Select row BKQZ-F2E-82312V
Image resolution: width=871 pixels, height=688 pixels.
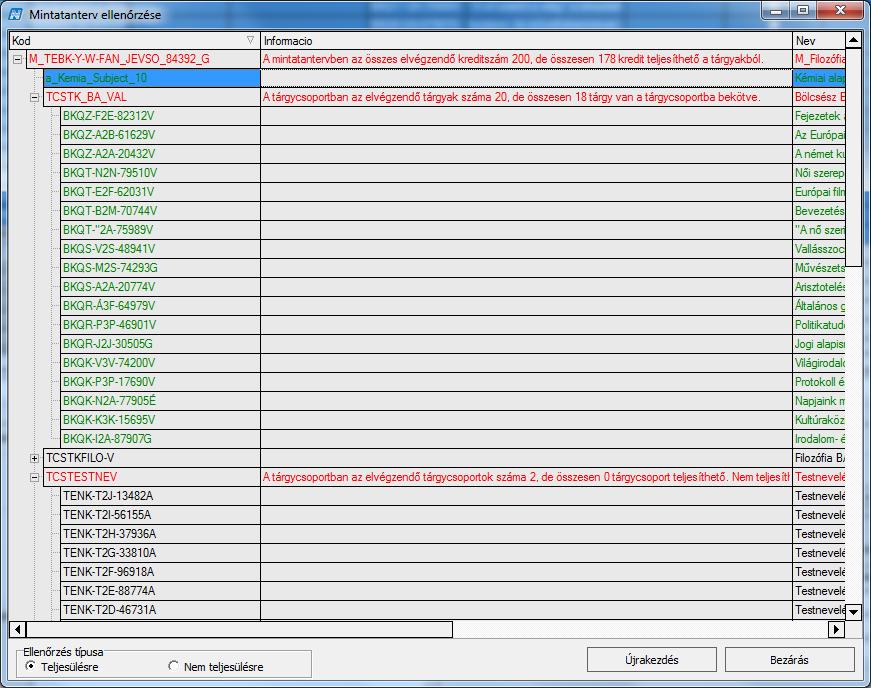(160, 116)
